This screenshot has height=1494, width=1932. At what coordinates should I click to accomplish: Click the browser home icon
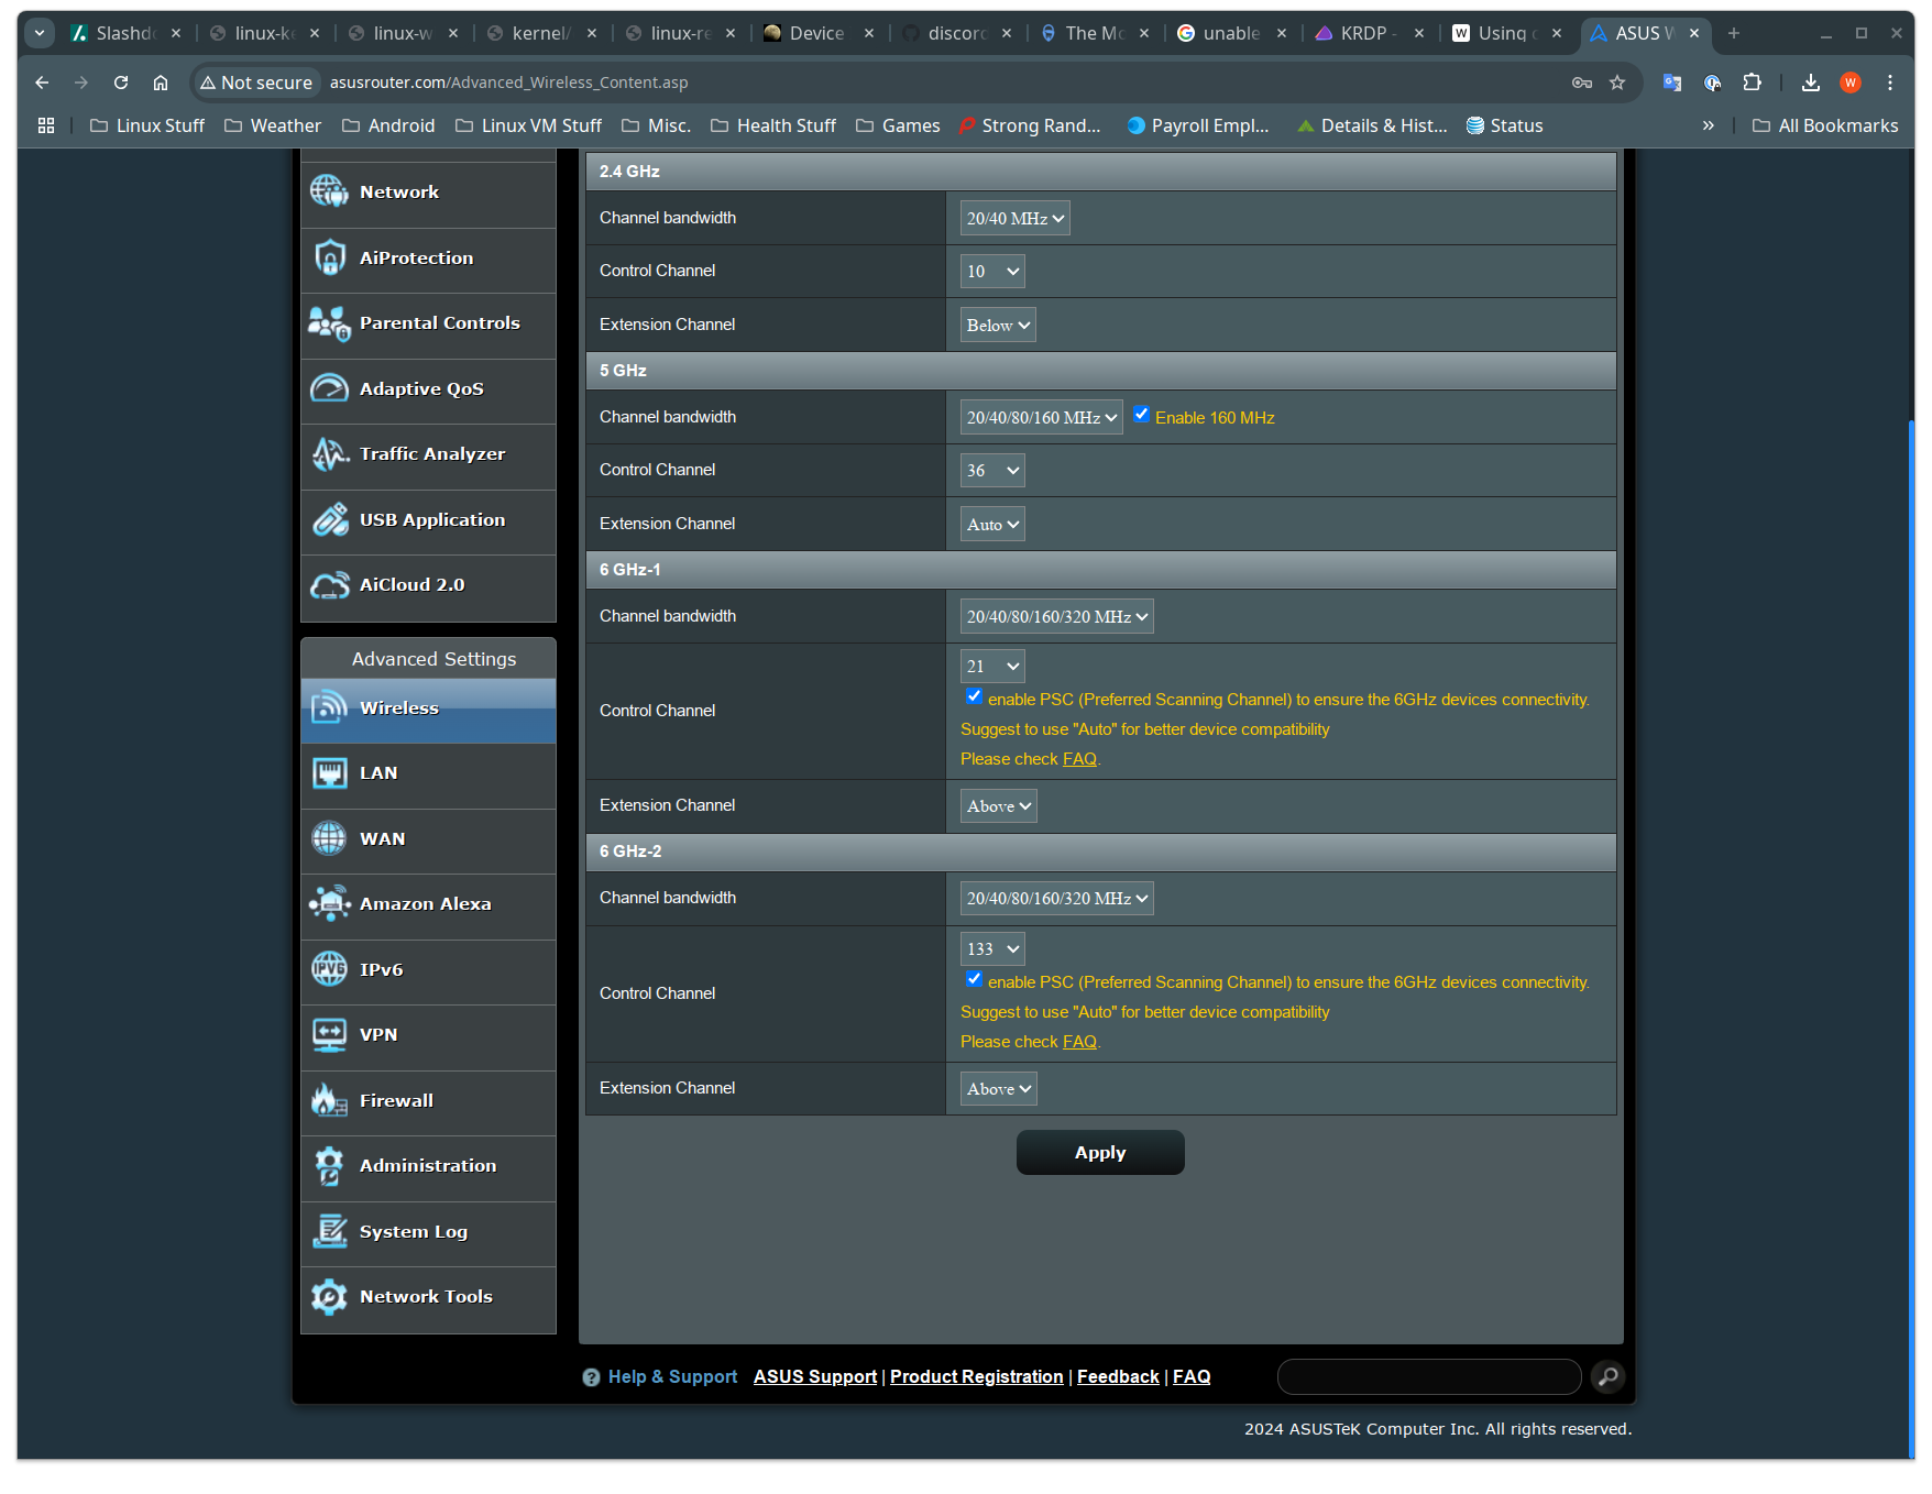click(x=160, y=82)
